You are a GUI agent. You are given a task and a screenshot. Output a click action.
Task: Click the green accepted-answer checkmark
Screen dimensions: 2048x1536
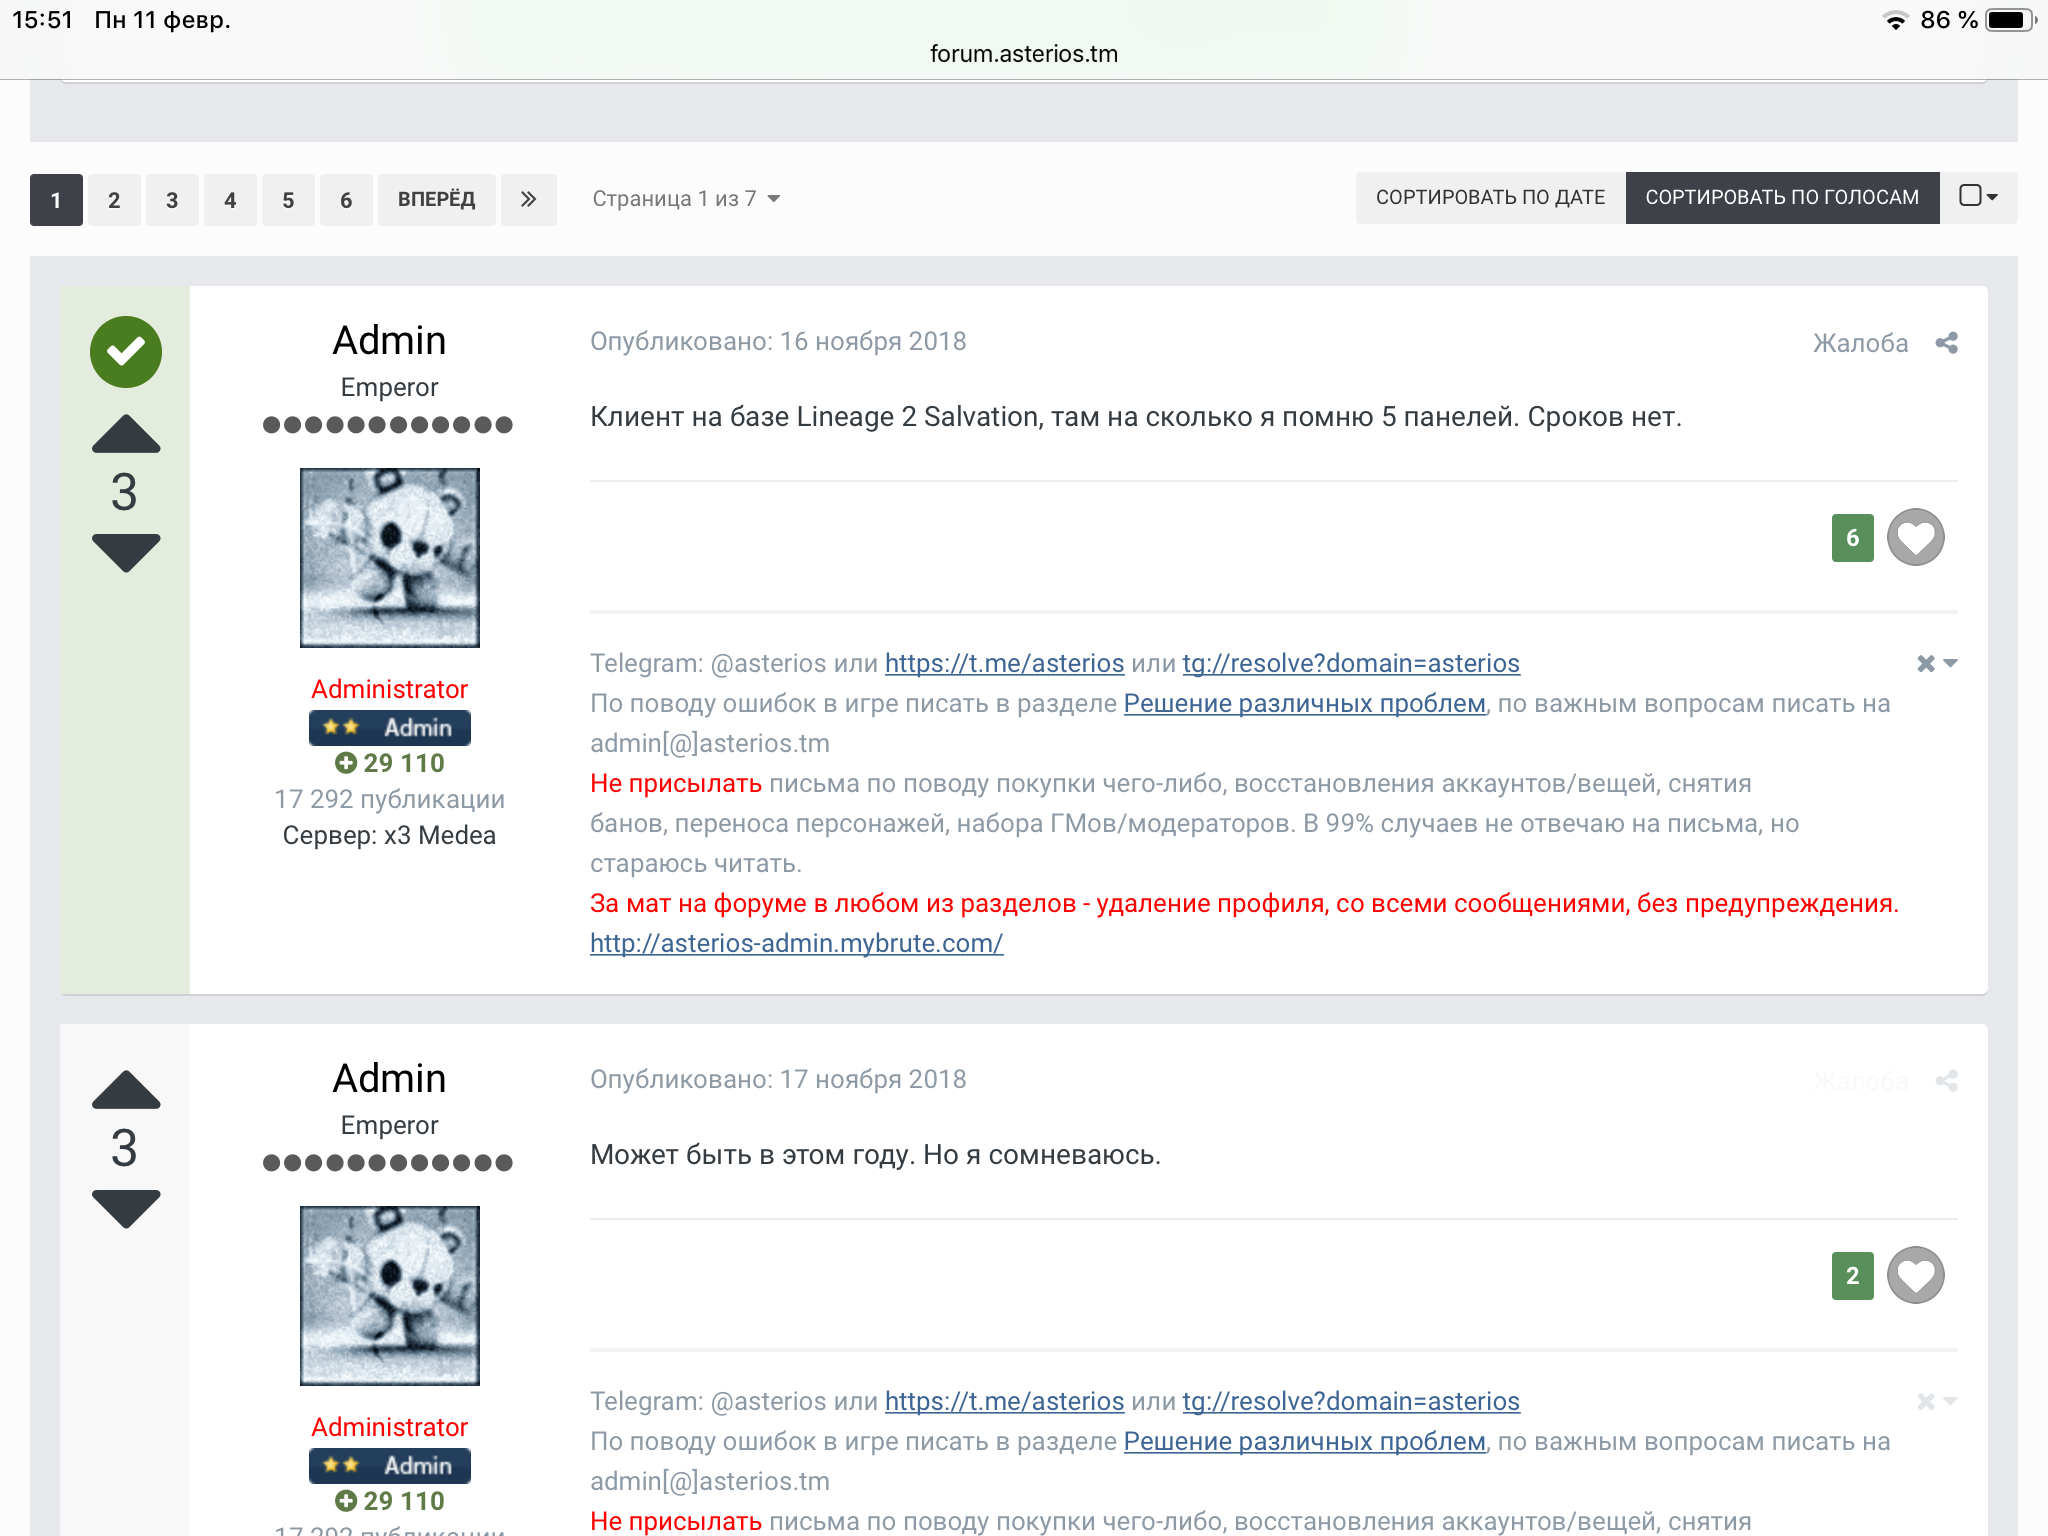[x=126, y=352]
